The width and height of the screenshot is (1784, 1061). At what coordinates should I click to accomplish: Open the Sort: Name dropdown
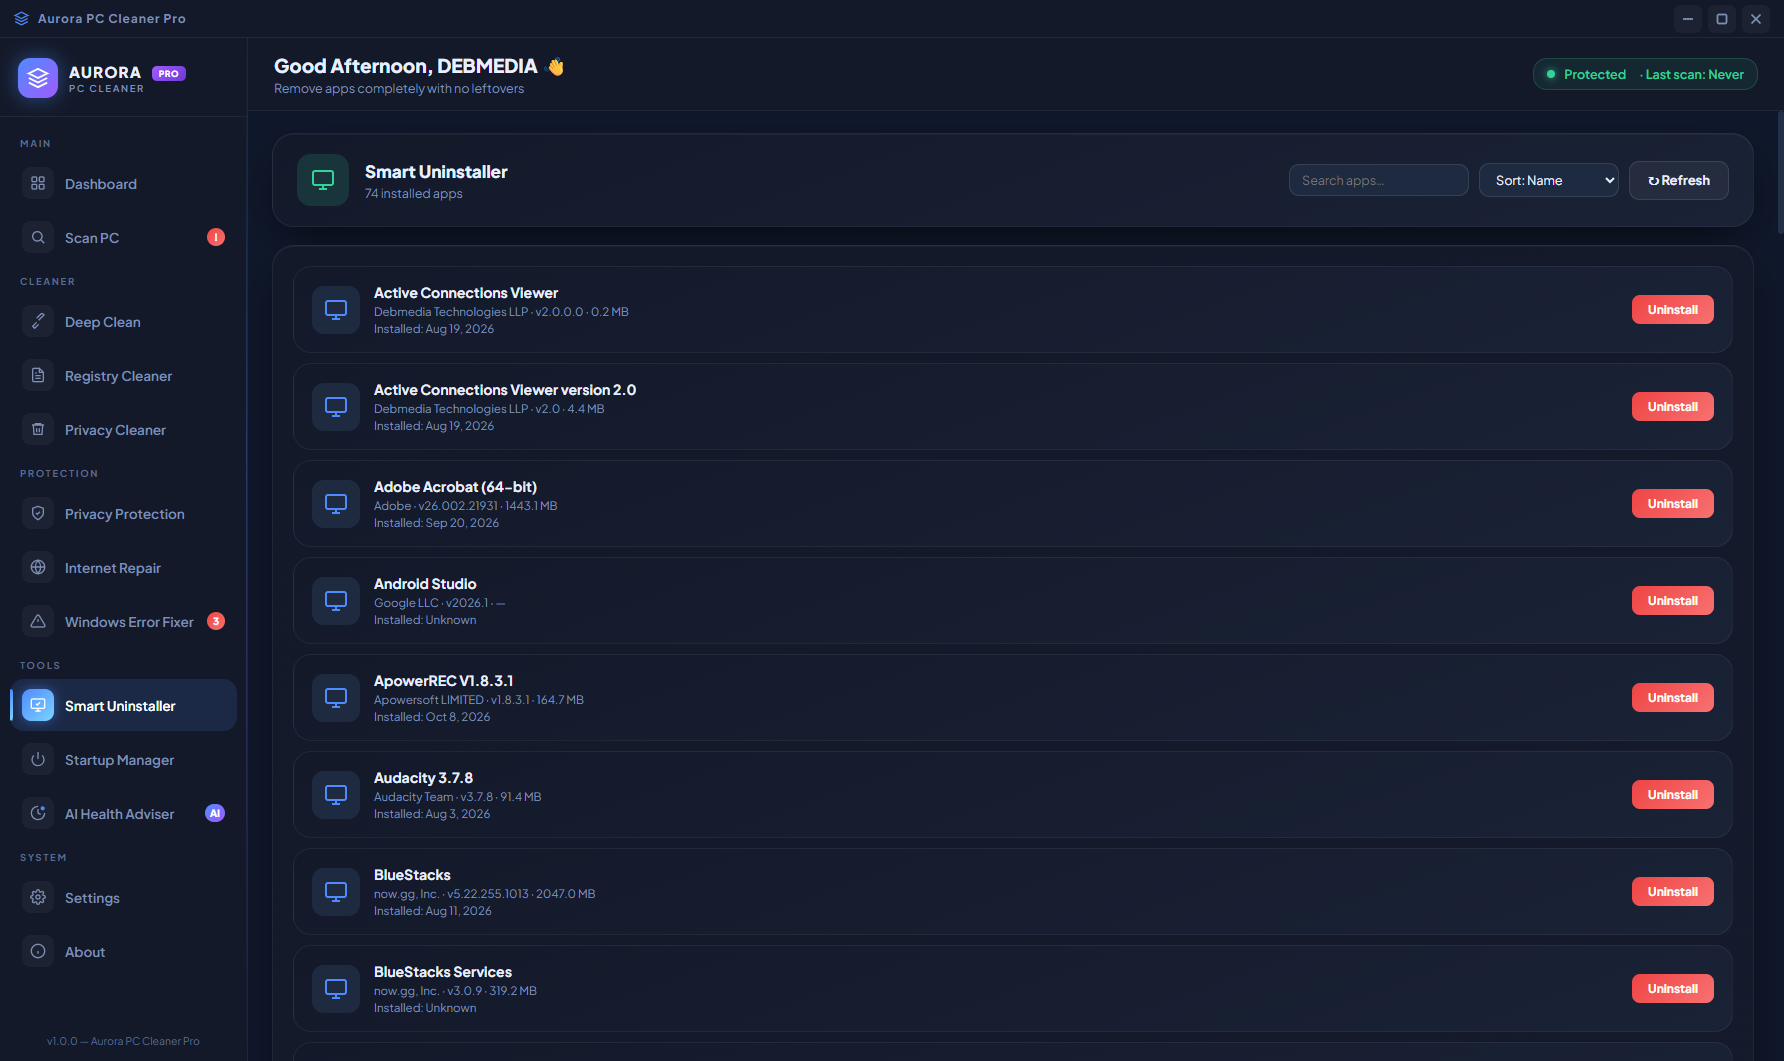pos(1549,181)
